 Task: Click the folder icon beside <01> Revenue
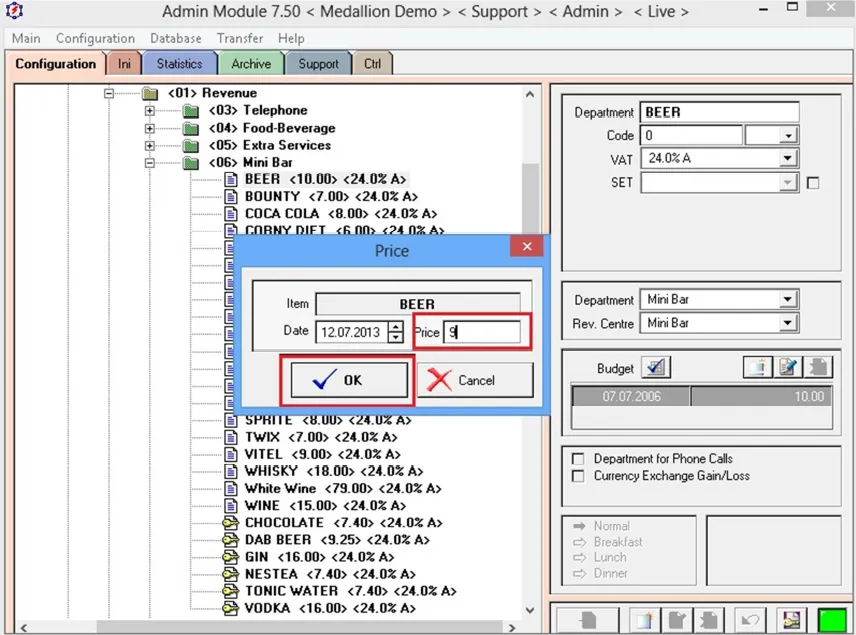coord(150,94)
